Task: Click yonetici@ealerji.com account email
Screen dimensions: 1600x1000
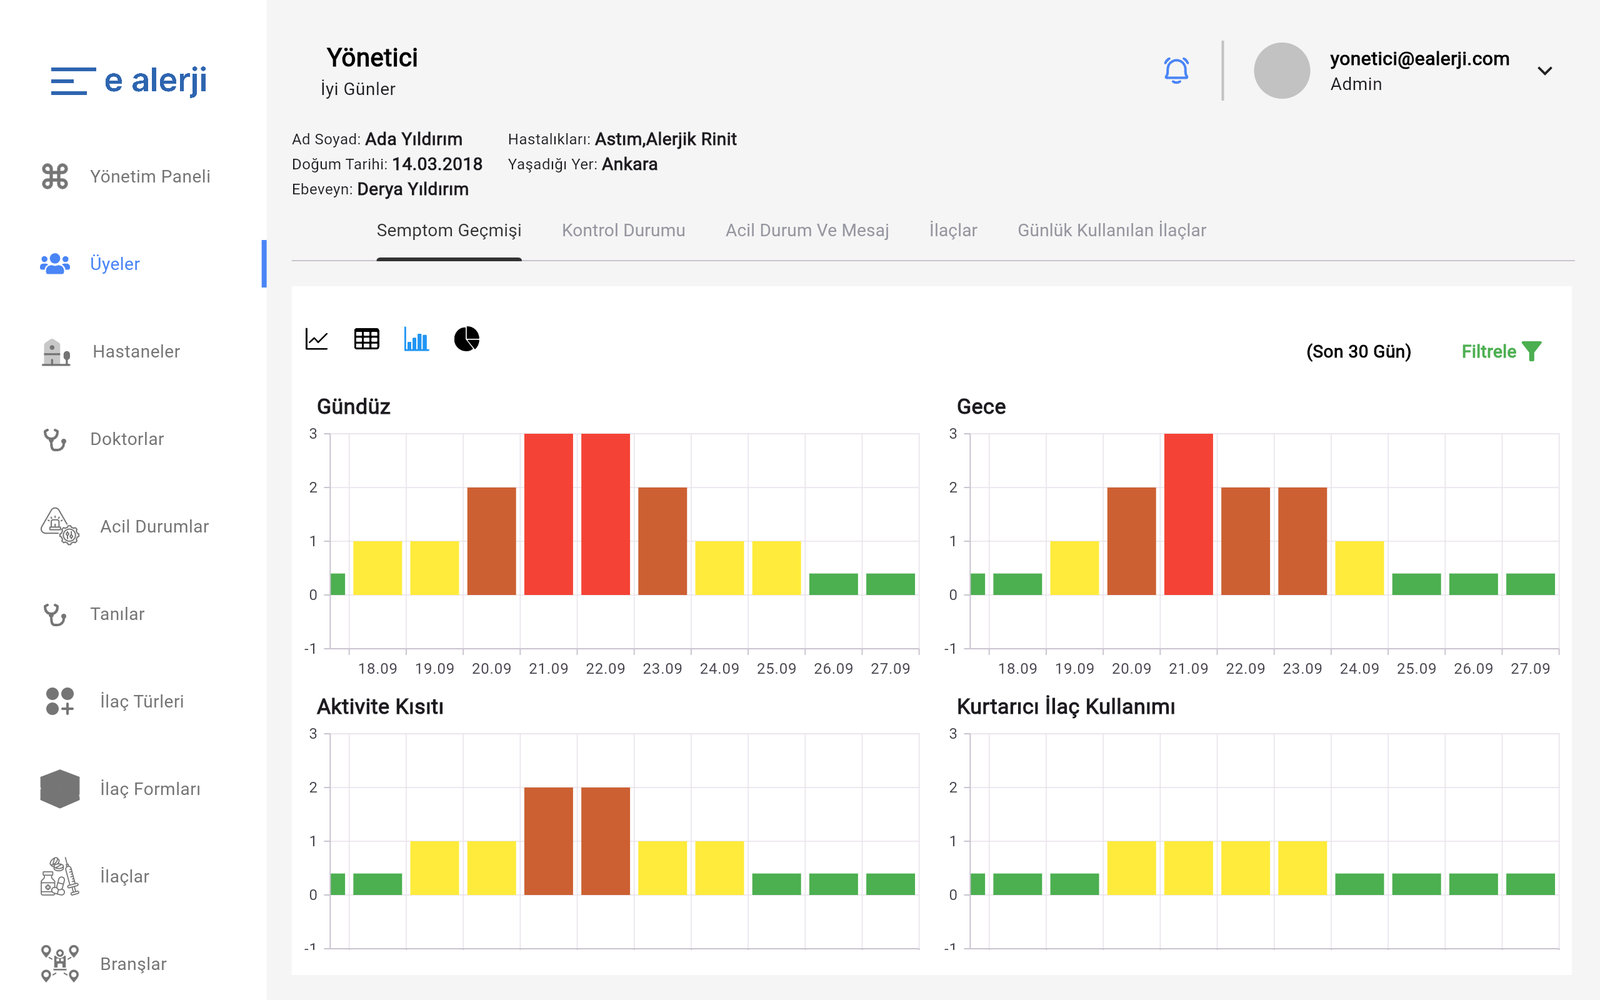Action: point(1420,59)
